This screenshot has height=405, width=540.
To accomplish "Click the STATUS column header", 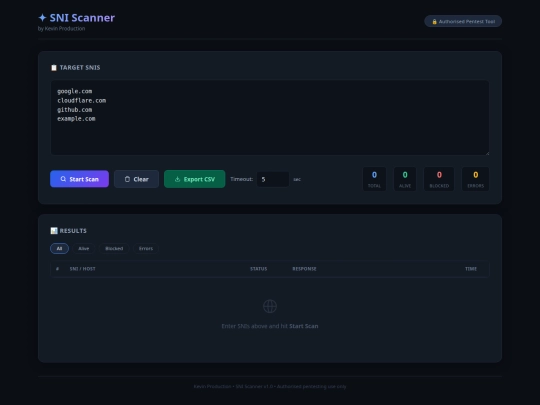I will tap(259, 269).
